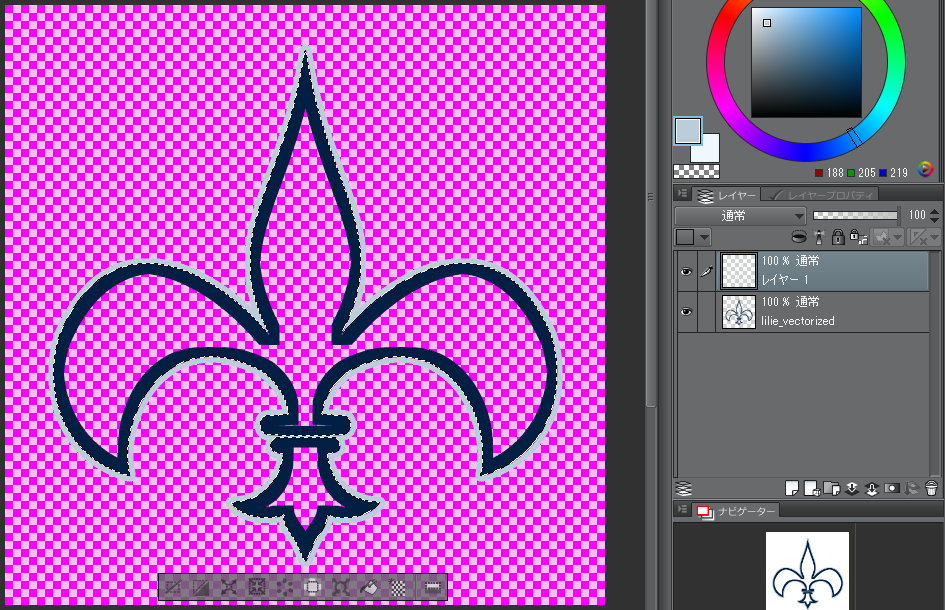Create a new vector layer

pos(812,488)
